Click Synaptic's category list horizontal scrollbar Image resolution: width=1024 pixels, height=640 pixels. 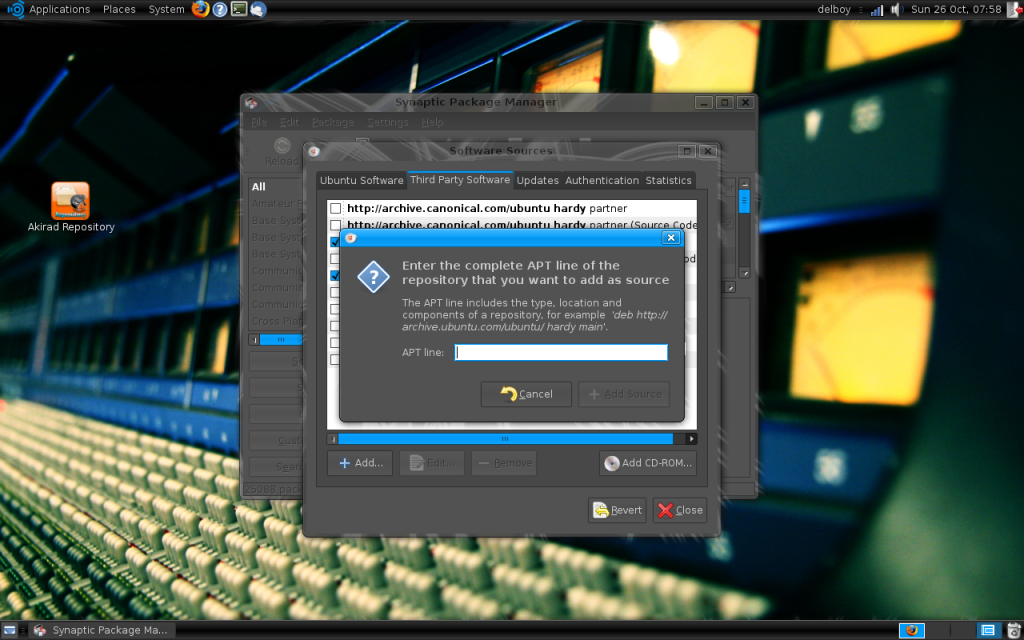point(281,340)
